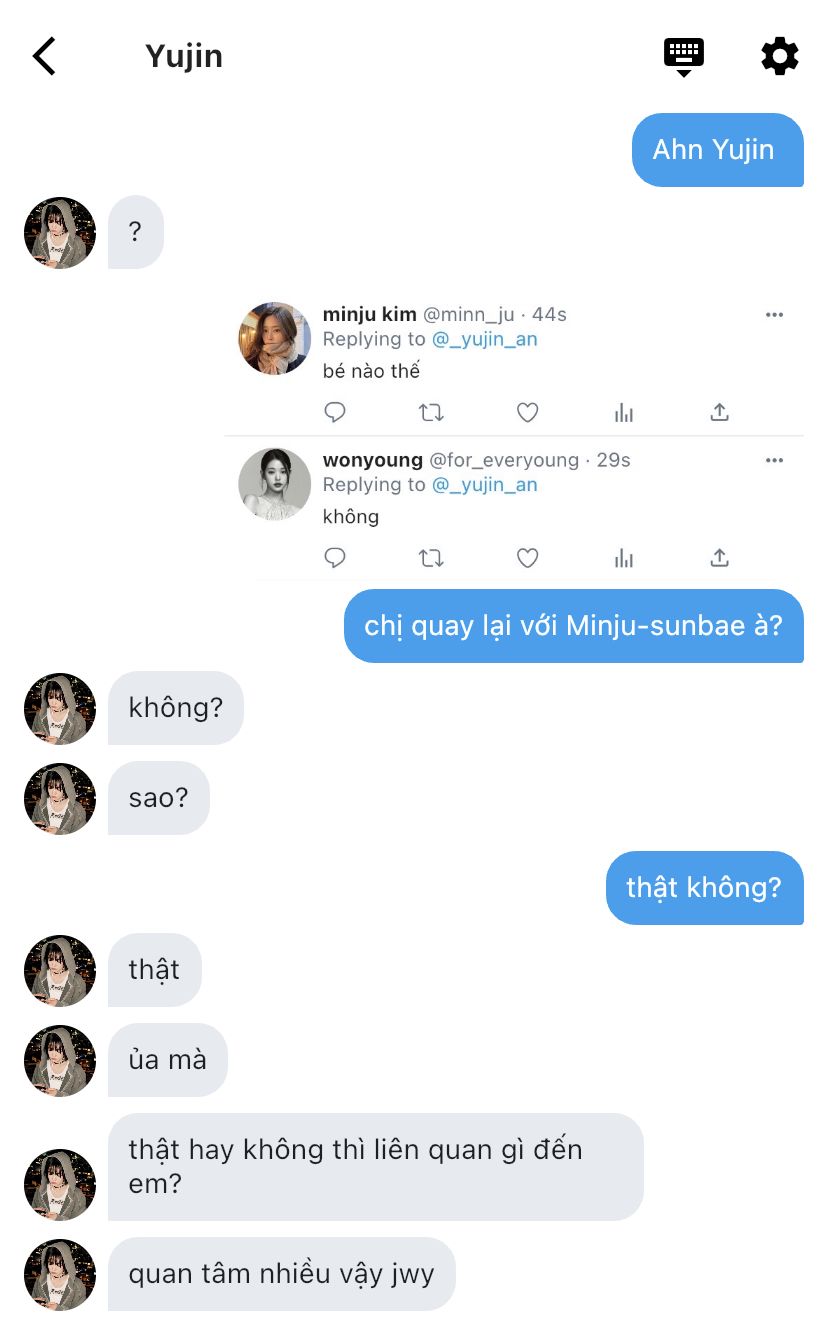Hide the keyboard using the keyboard icon

click(x=684, y=55)
